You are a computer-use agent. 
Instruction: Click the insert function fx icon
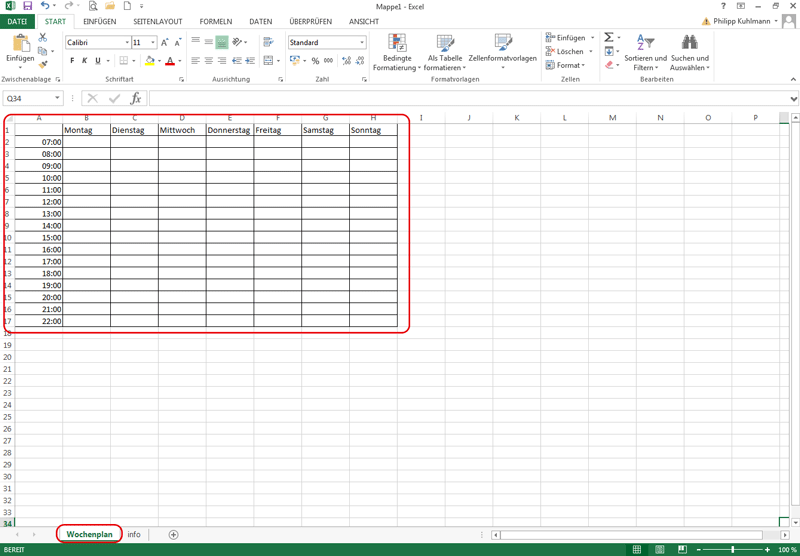[x=135, y=98]
